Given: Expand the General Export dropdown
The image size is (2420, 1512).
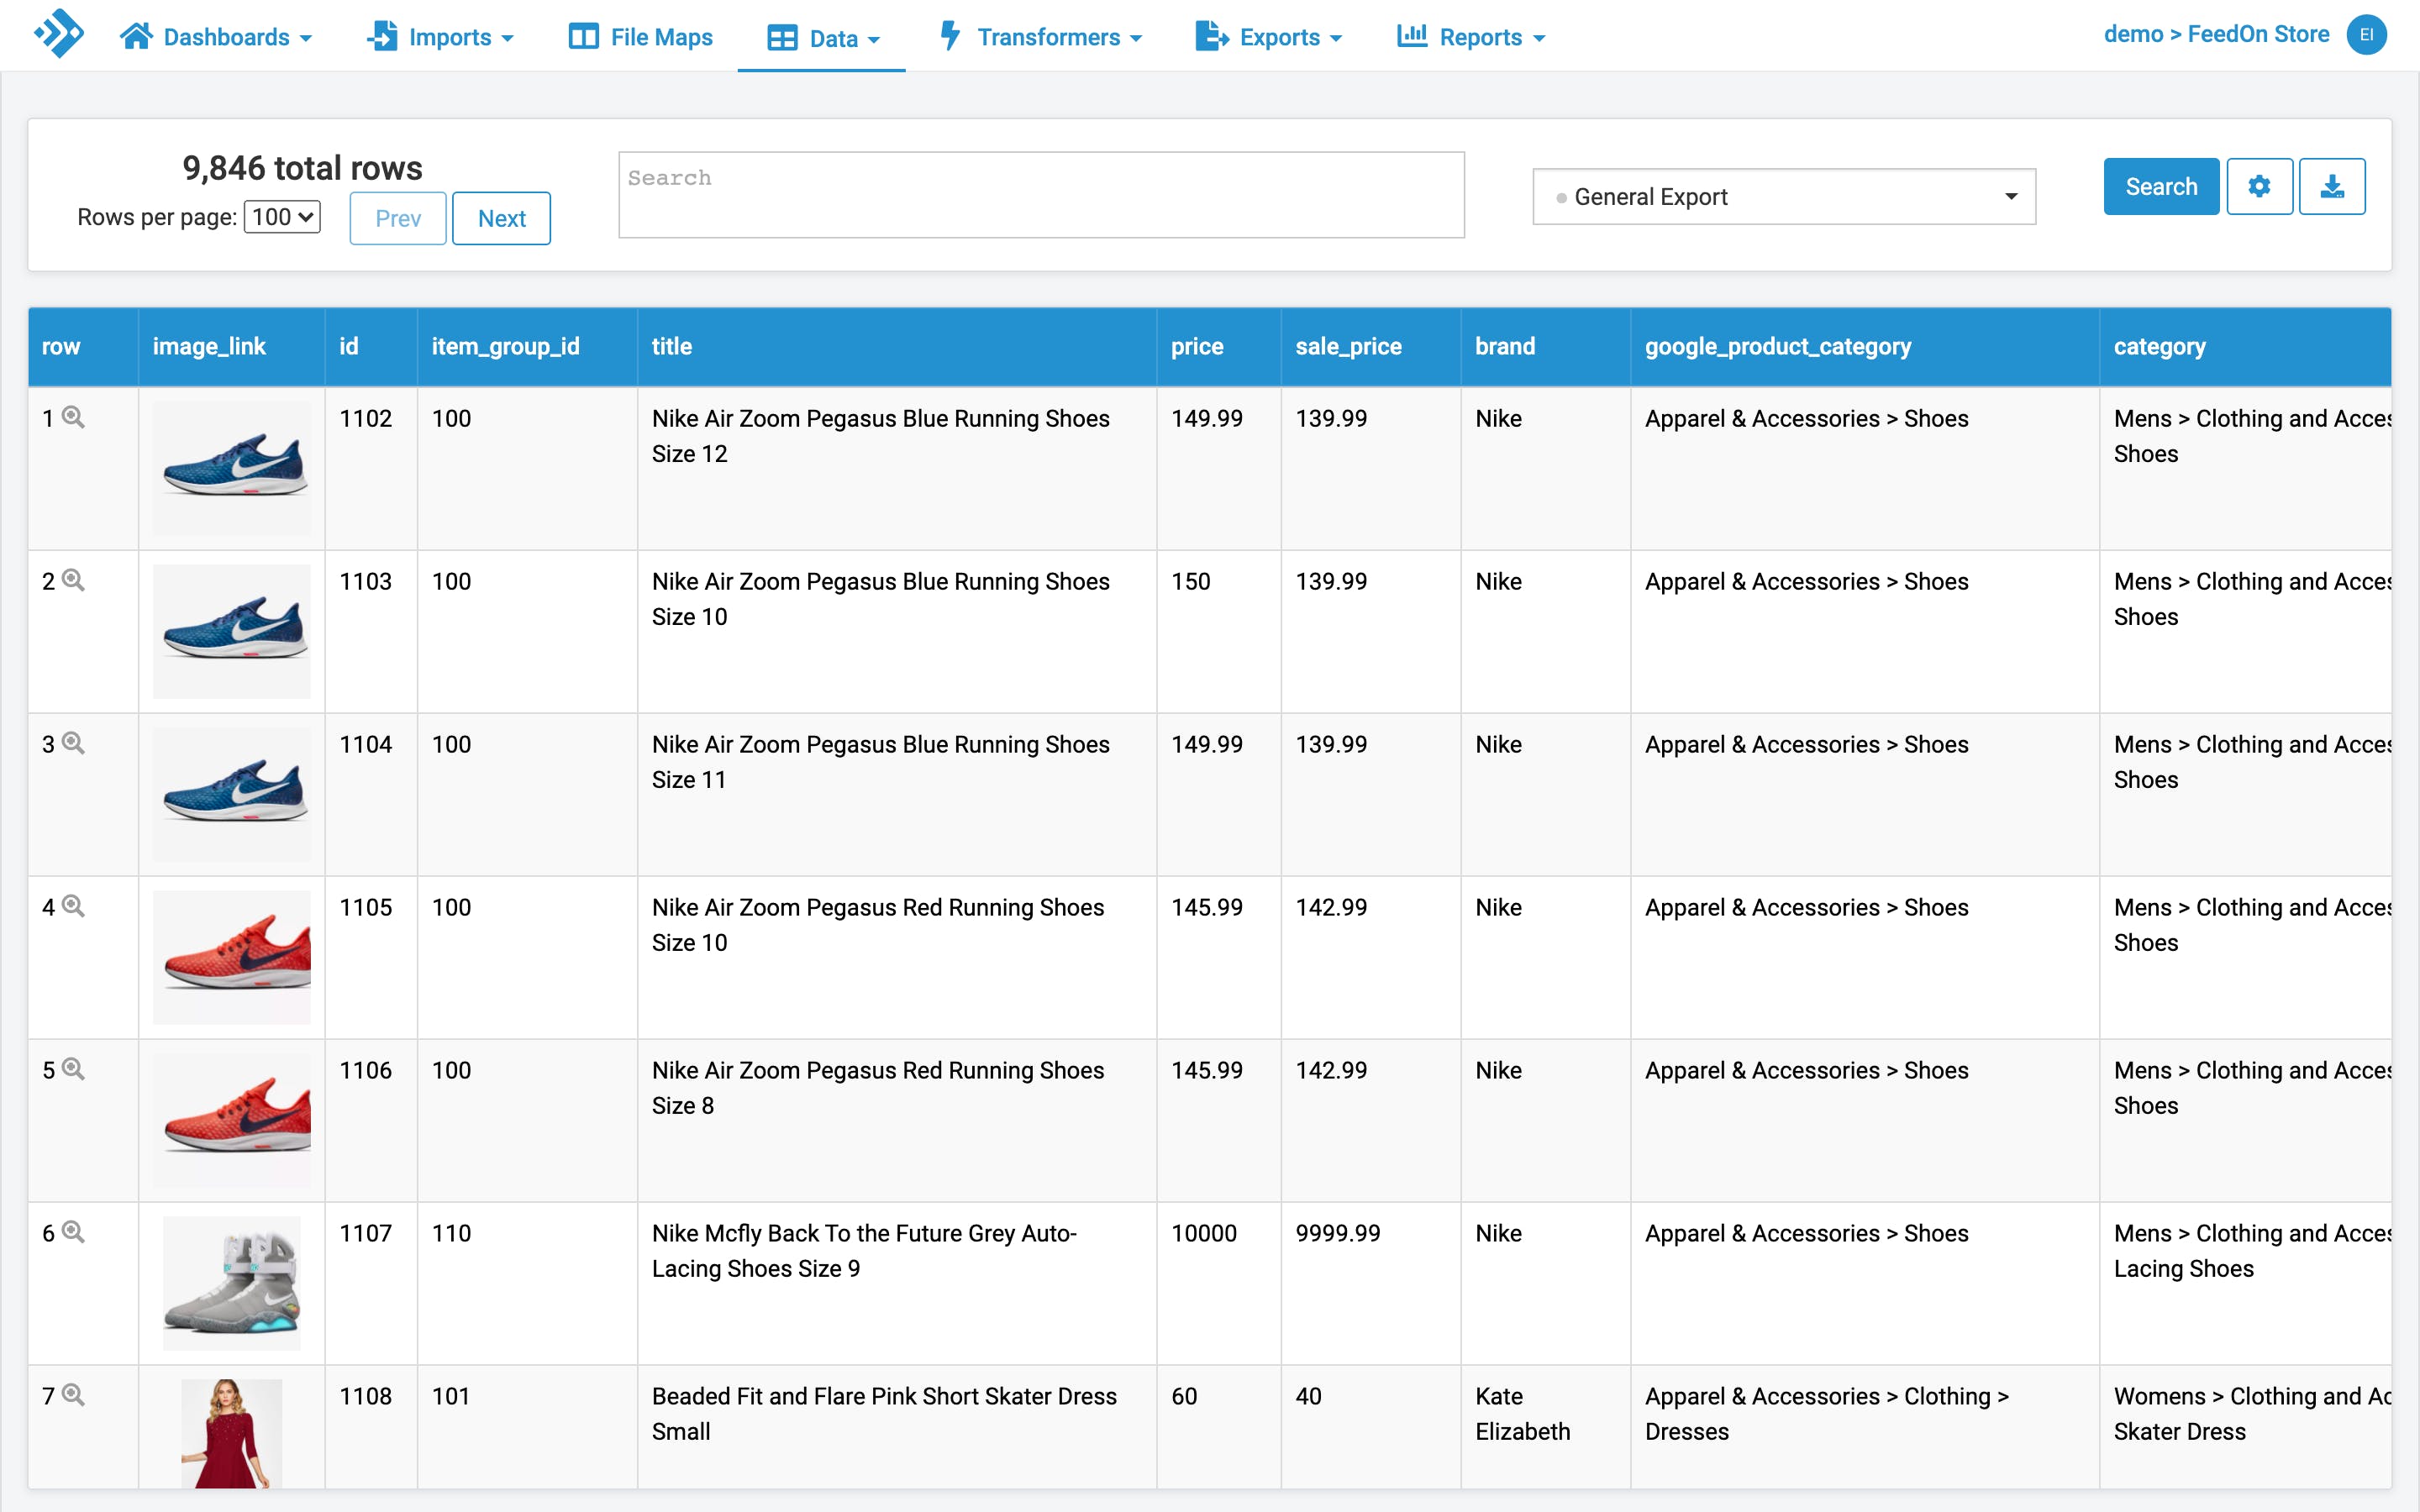Looking at the screenshot, I should click(1783, 197).
